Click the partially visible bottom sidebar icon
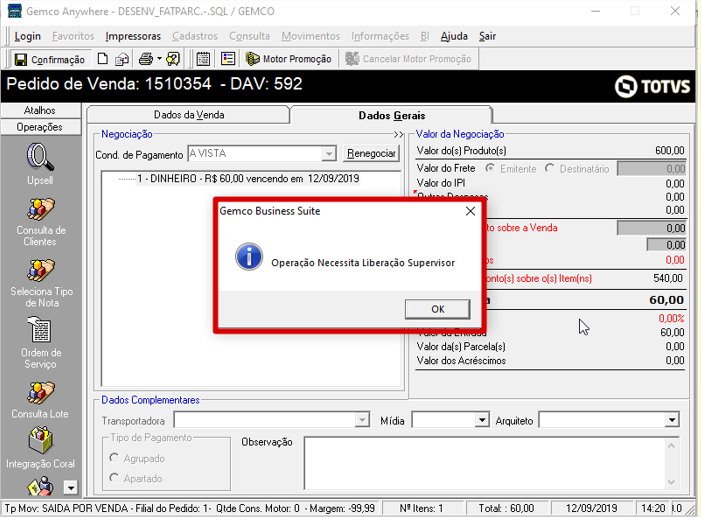This screenshot has height=517, width=701. pos(40,487)
